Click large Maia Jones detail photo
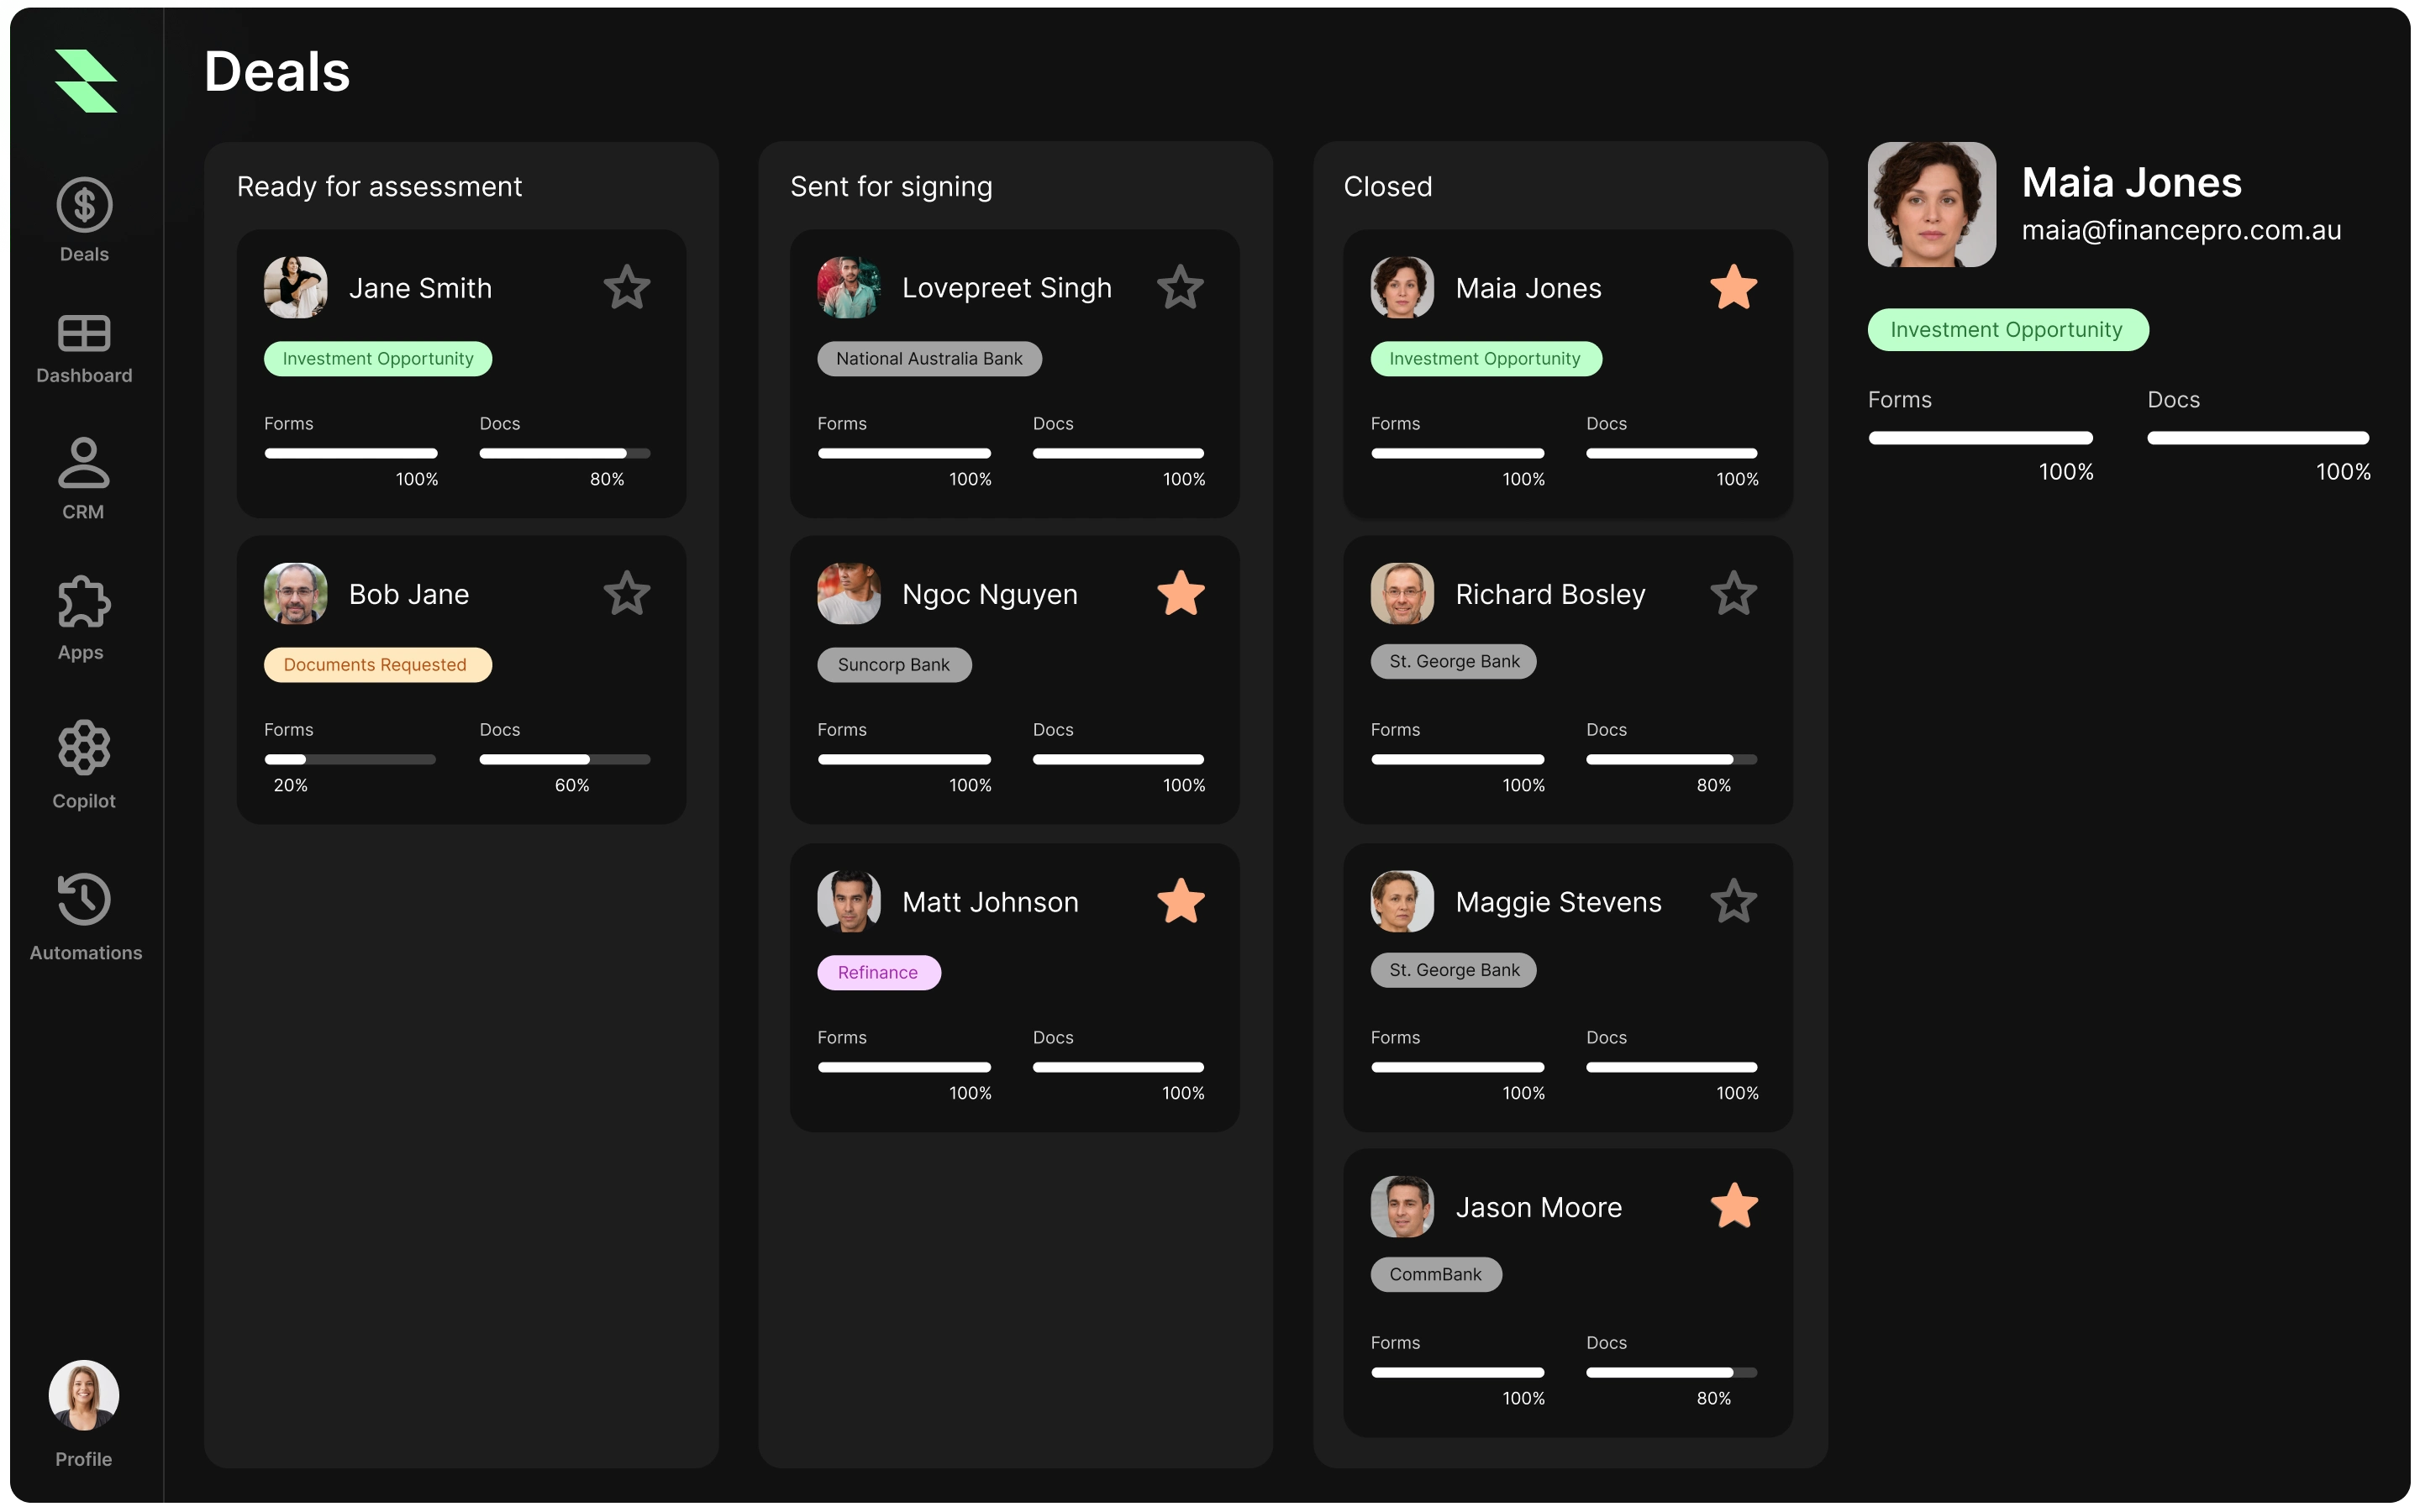Image resolution: width=2420 pixels, height=1512 pixels. (1931, 204)
